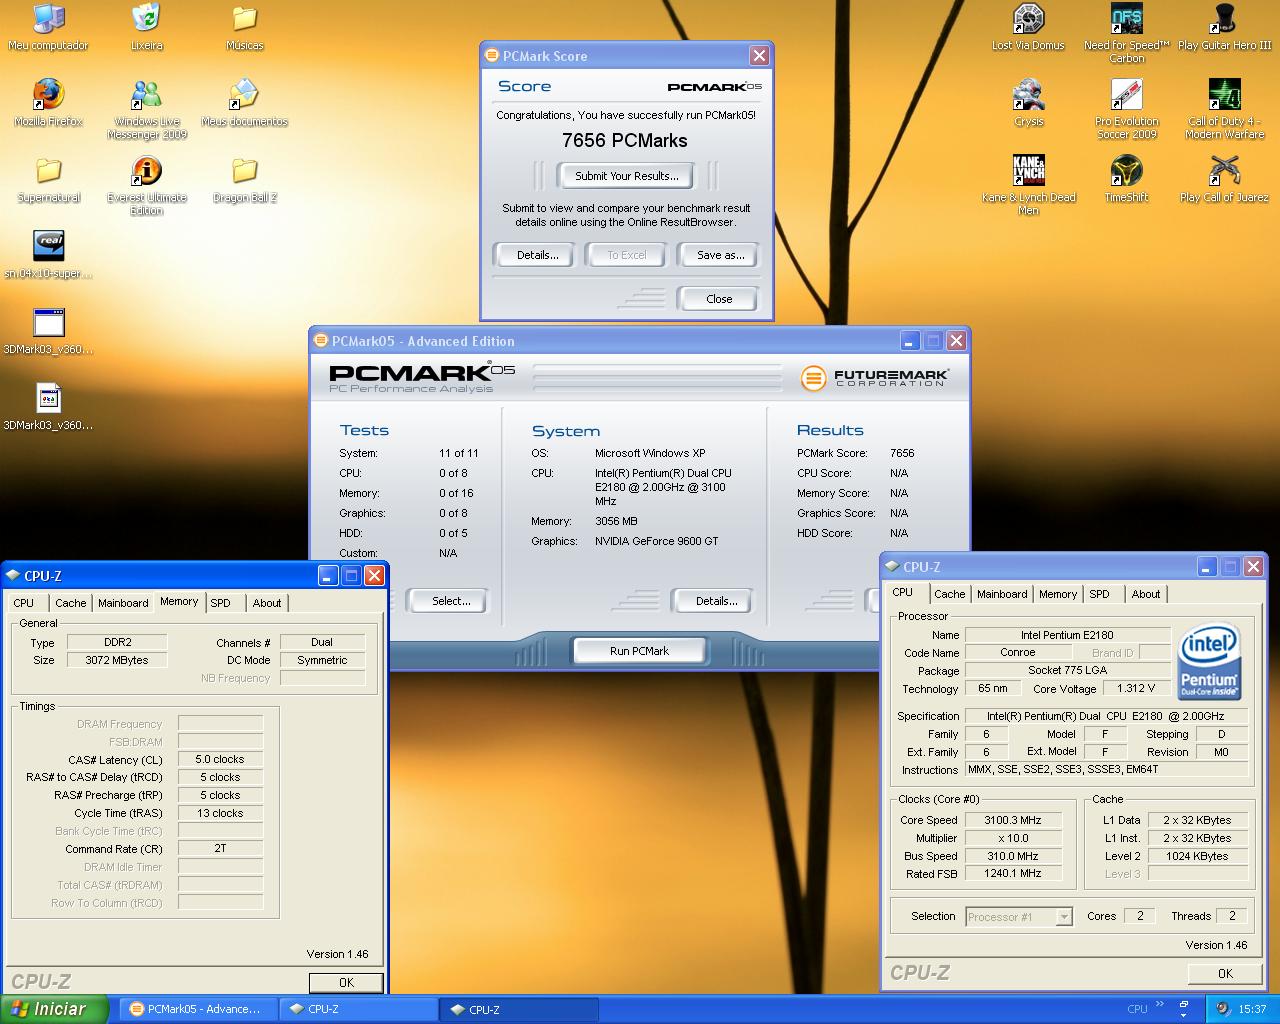Click the Socket 775 LGA package value
1280x1024 pixels.
(x=1067, y=670)
